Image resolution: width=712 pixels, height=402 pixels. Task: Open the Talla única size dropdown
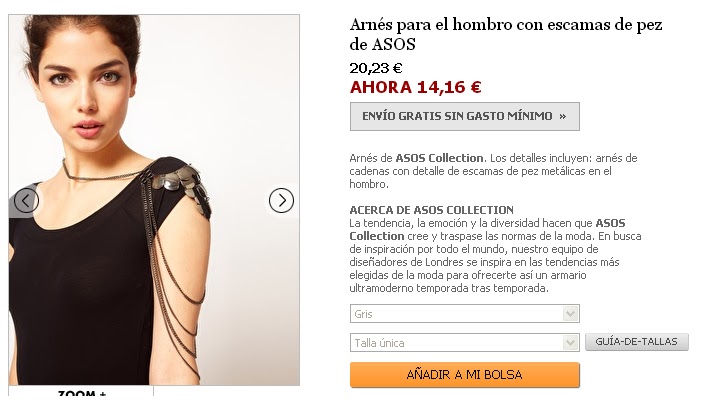pyautogui.click(x=465, y=342)
